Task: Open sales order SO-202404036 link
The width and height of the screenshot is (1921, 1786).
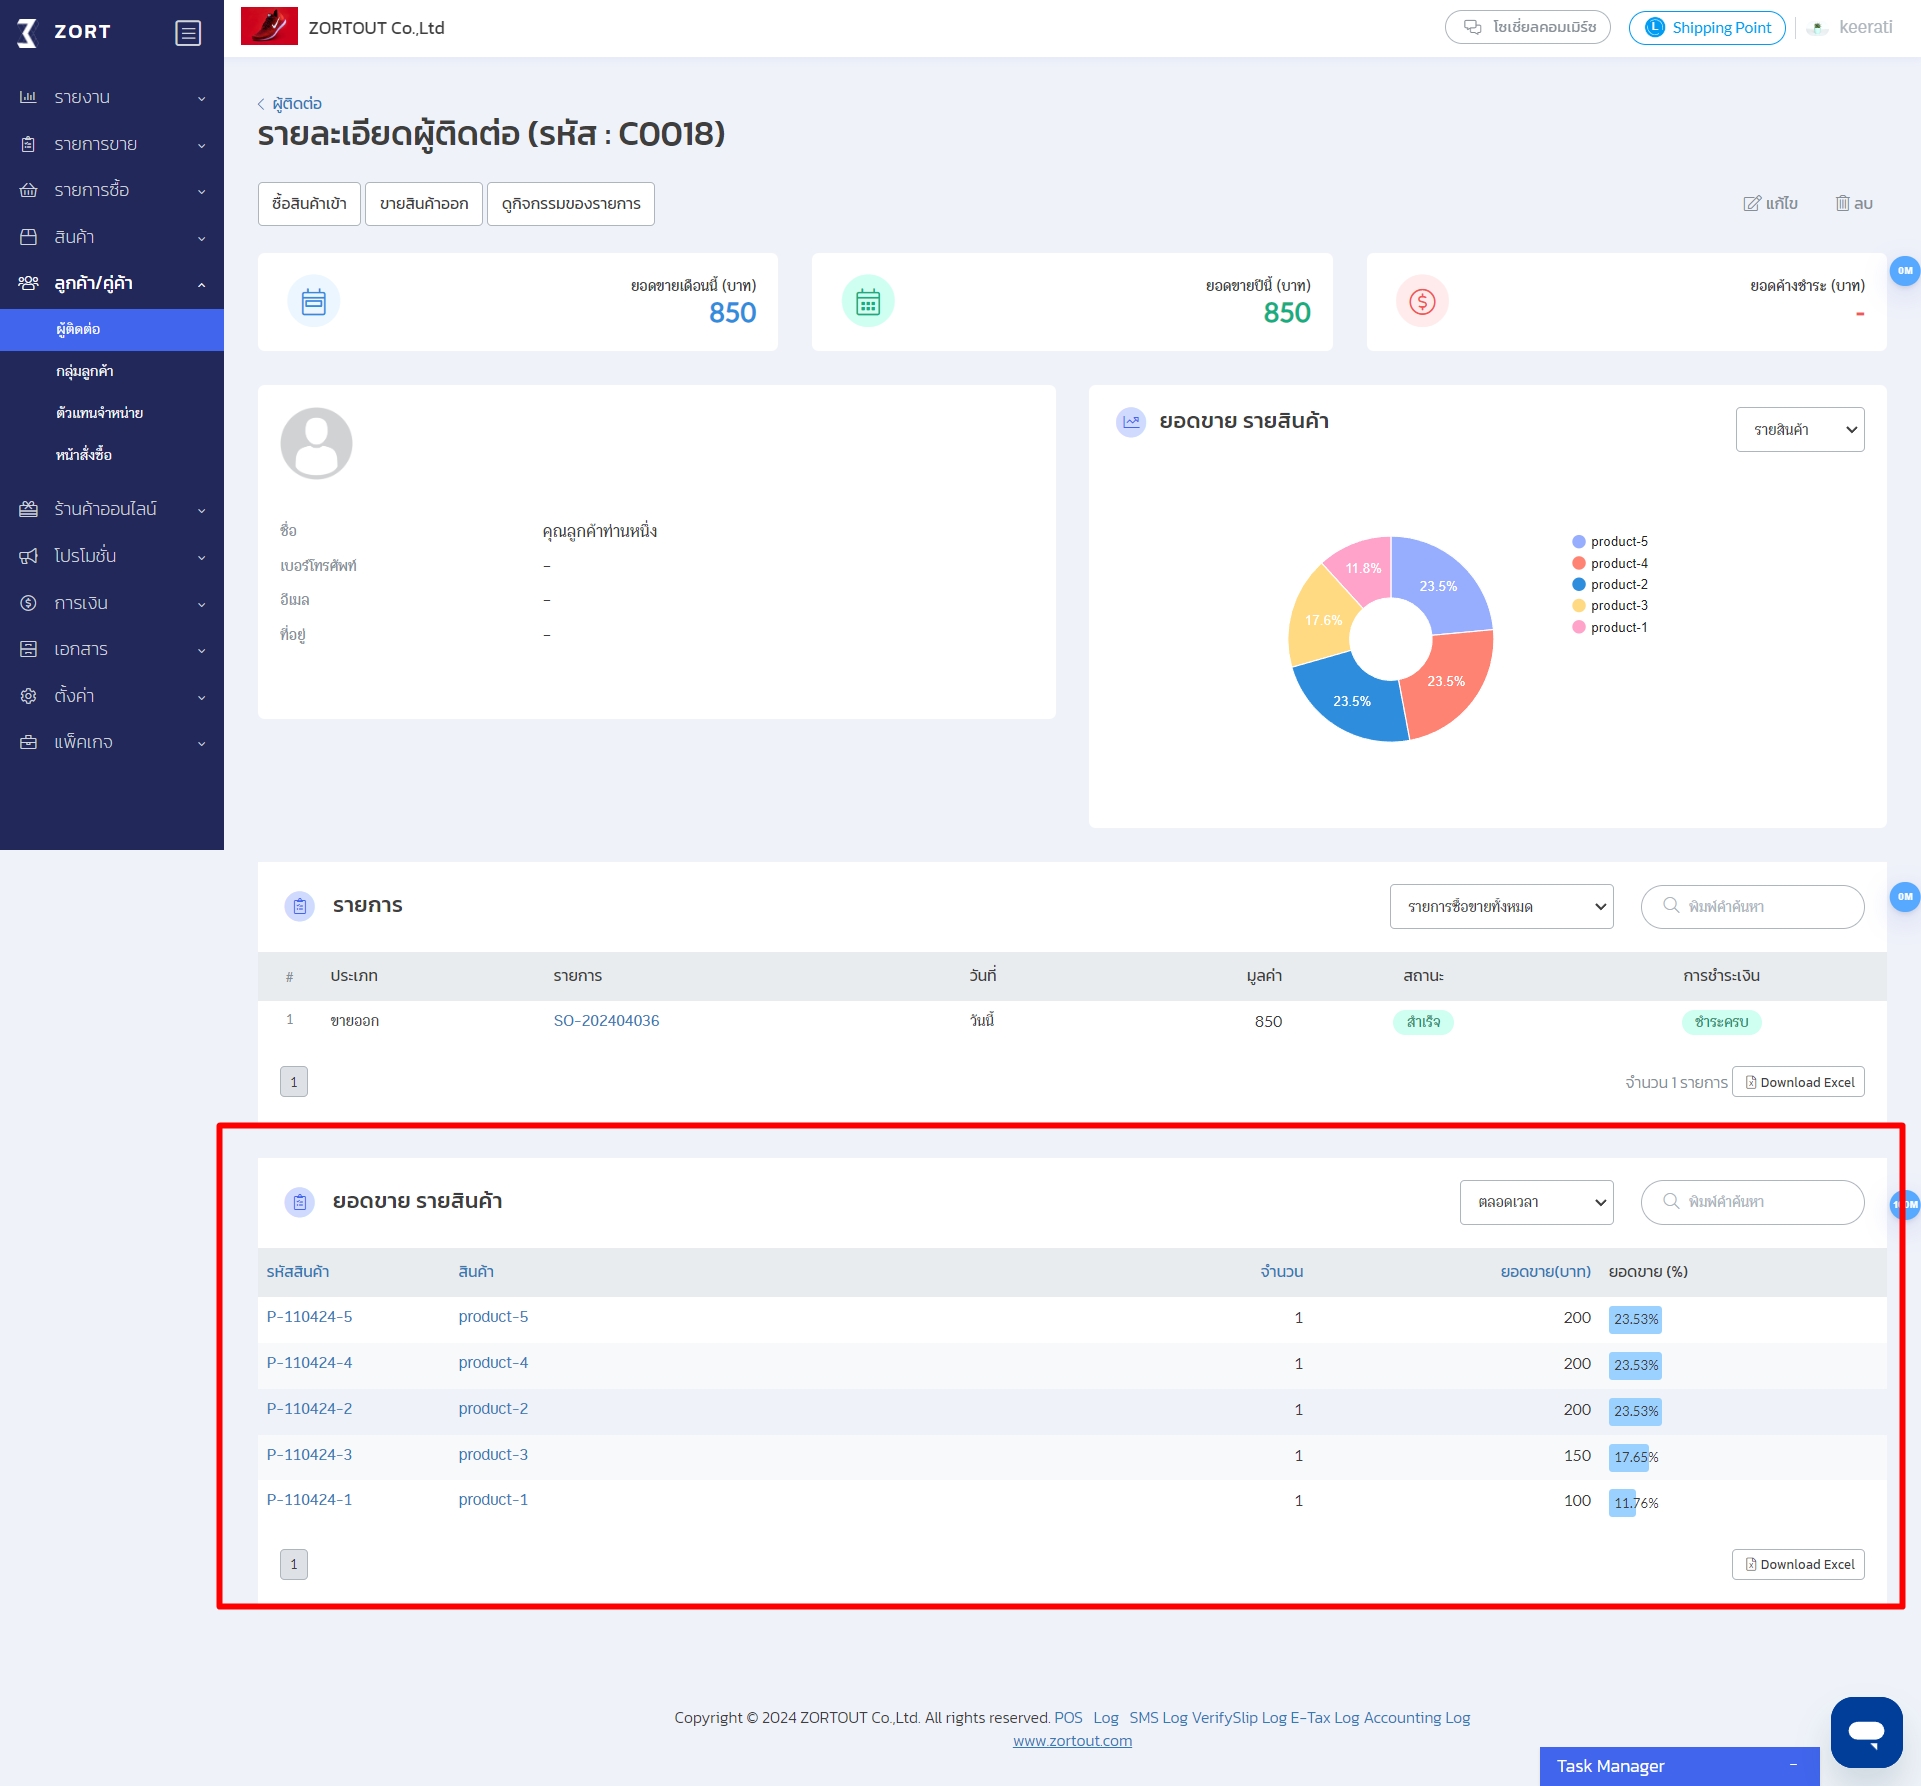Action: pyautogui.click(x=606, y=1021)
